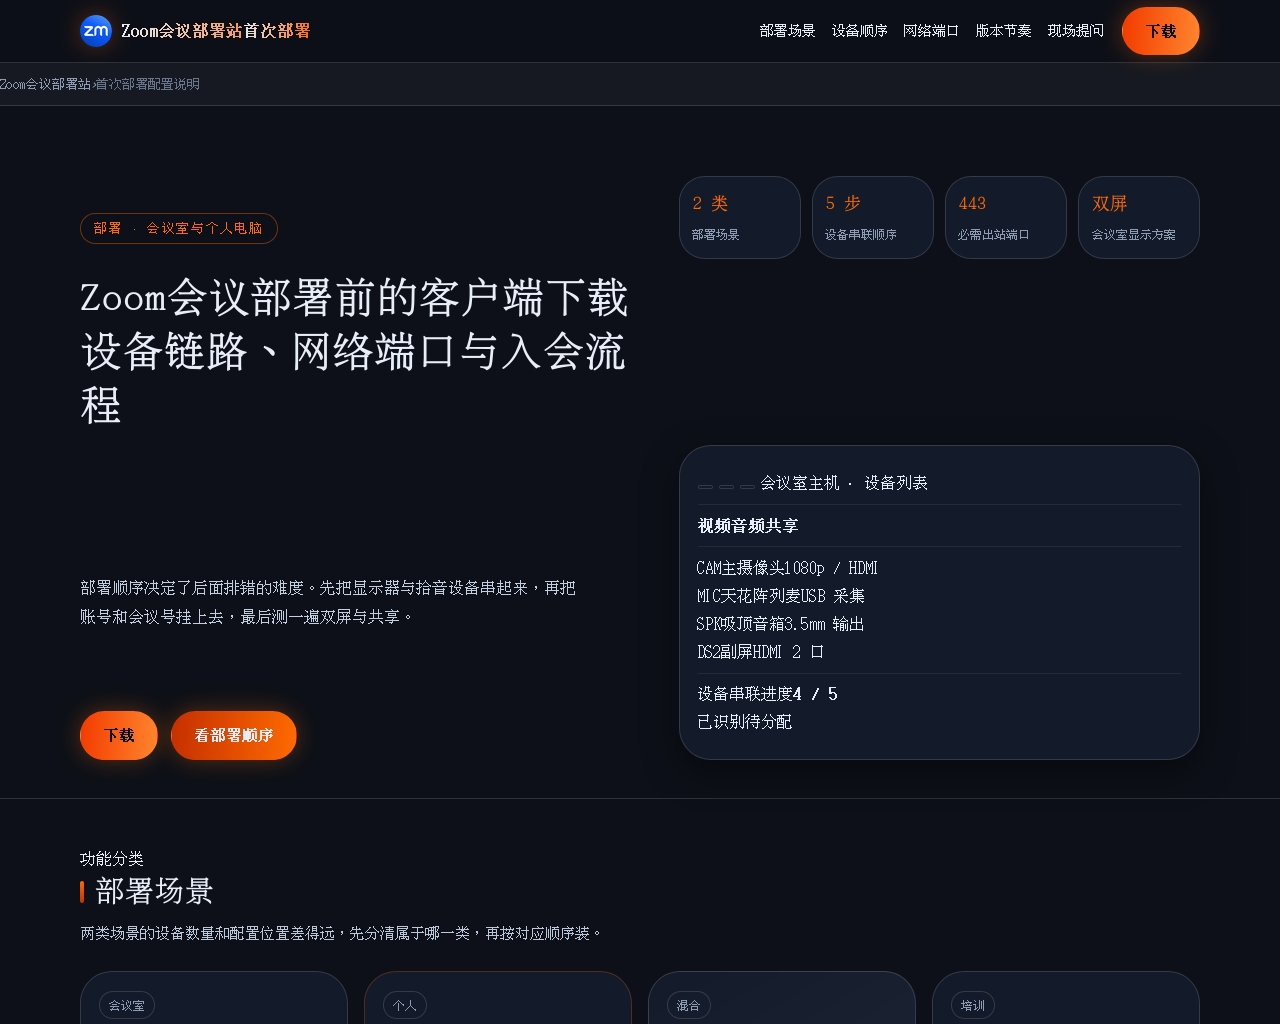This screenshot has width=1280, height=1024.
Task: Jump to 现场提问 from the top navigation
Action: coord(1076,31)
